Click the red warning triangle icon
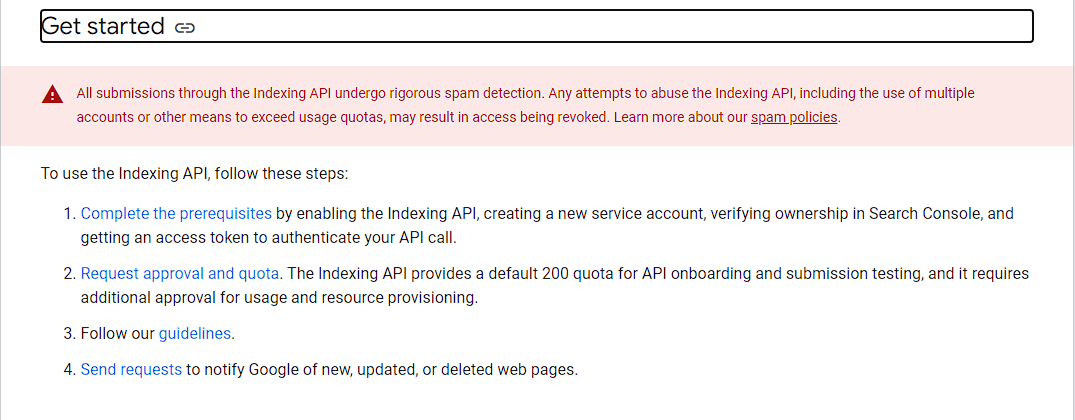The height and width of the screenshot is (420, 1075). 52,95
